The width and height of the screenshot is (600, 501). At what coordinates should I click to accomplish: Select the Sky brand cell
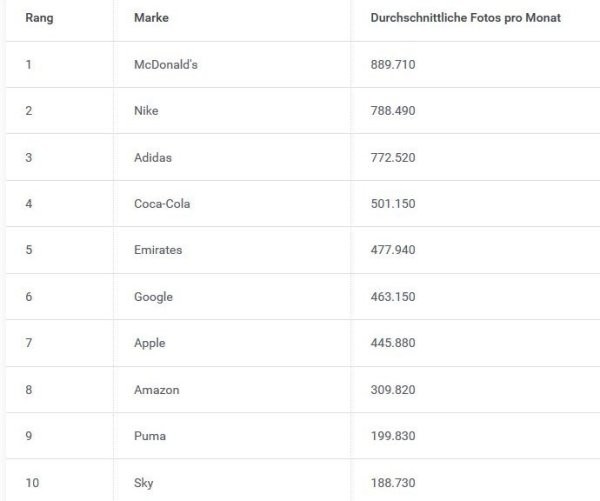(143, 483)
